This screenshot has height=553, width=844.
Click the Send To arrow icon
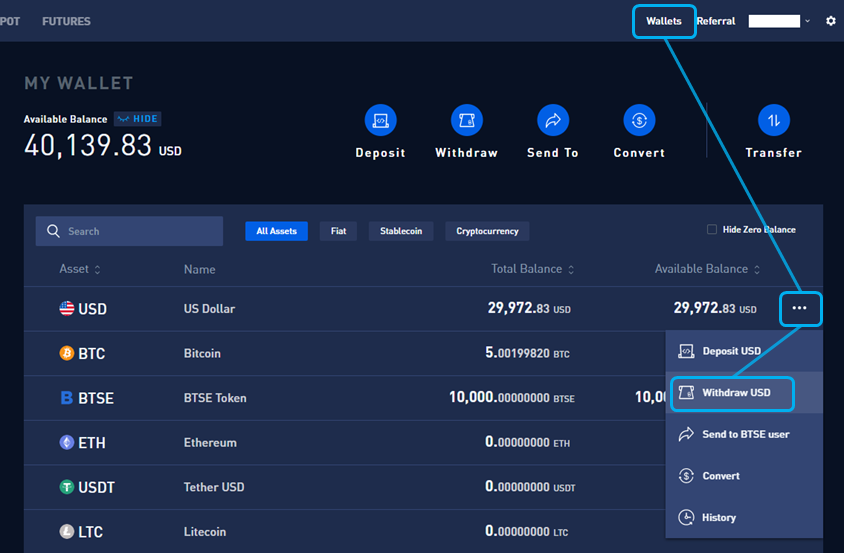(x=553, y=120)
